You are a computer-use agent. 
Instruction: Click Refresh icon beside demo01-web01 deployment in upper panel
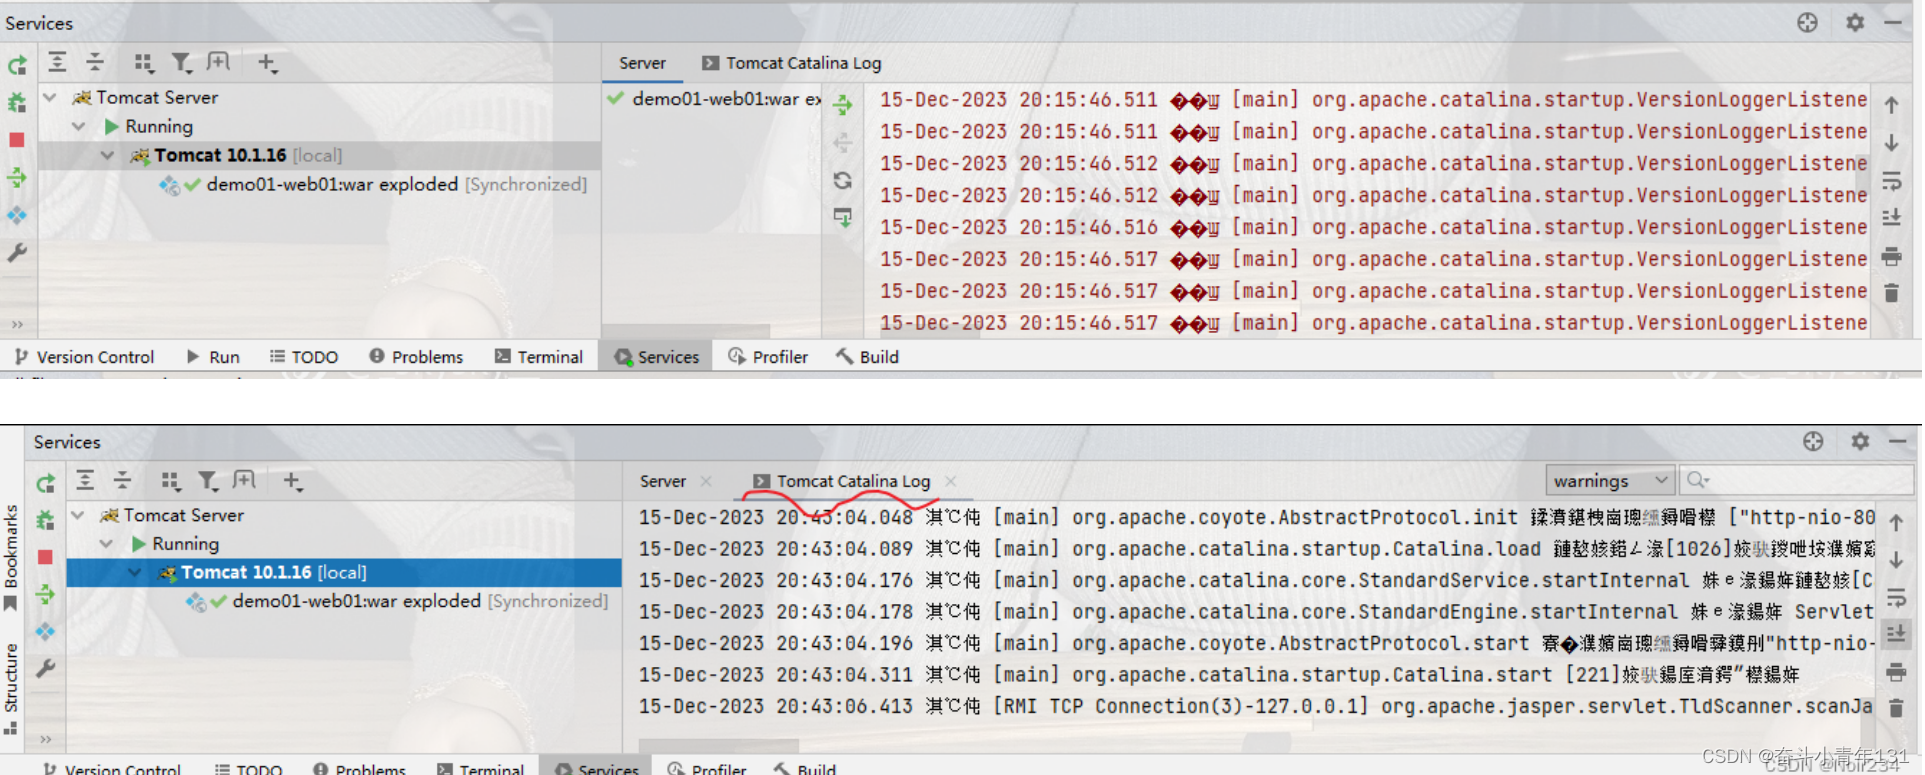coord(843,180)
